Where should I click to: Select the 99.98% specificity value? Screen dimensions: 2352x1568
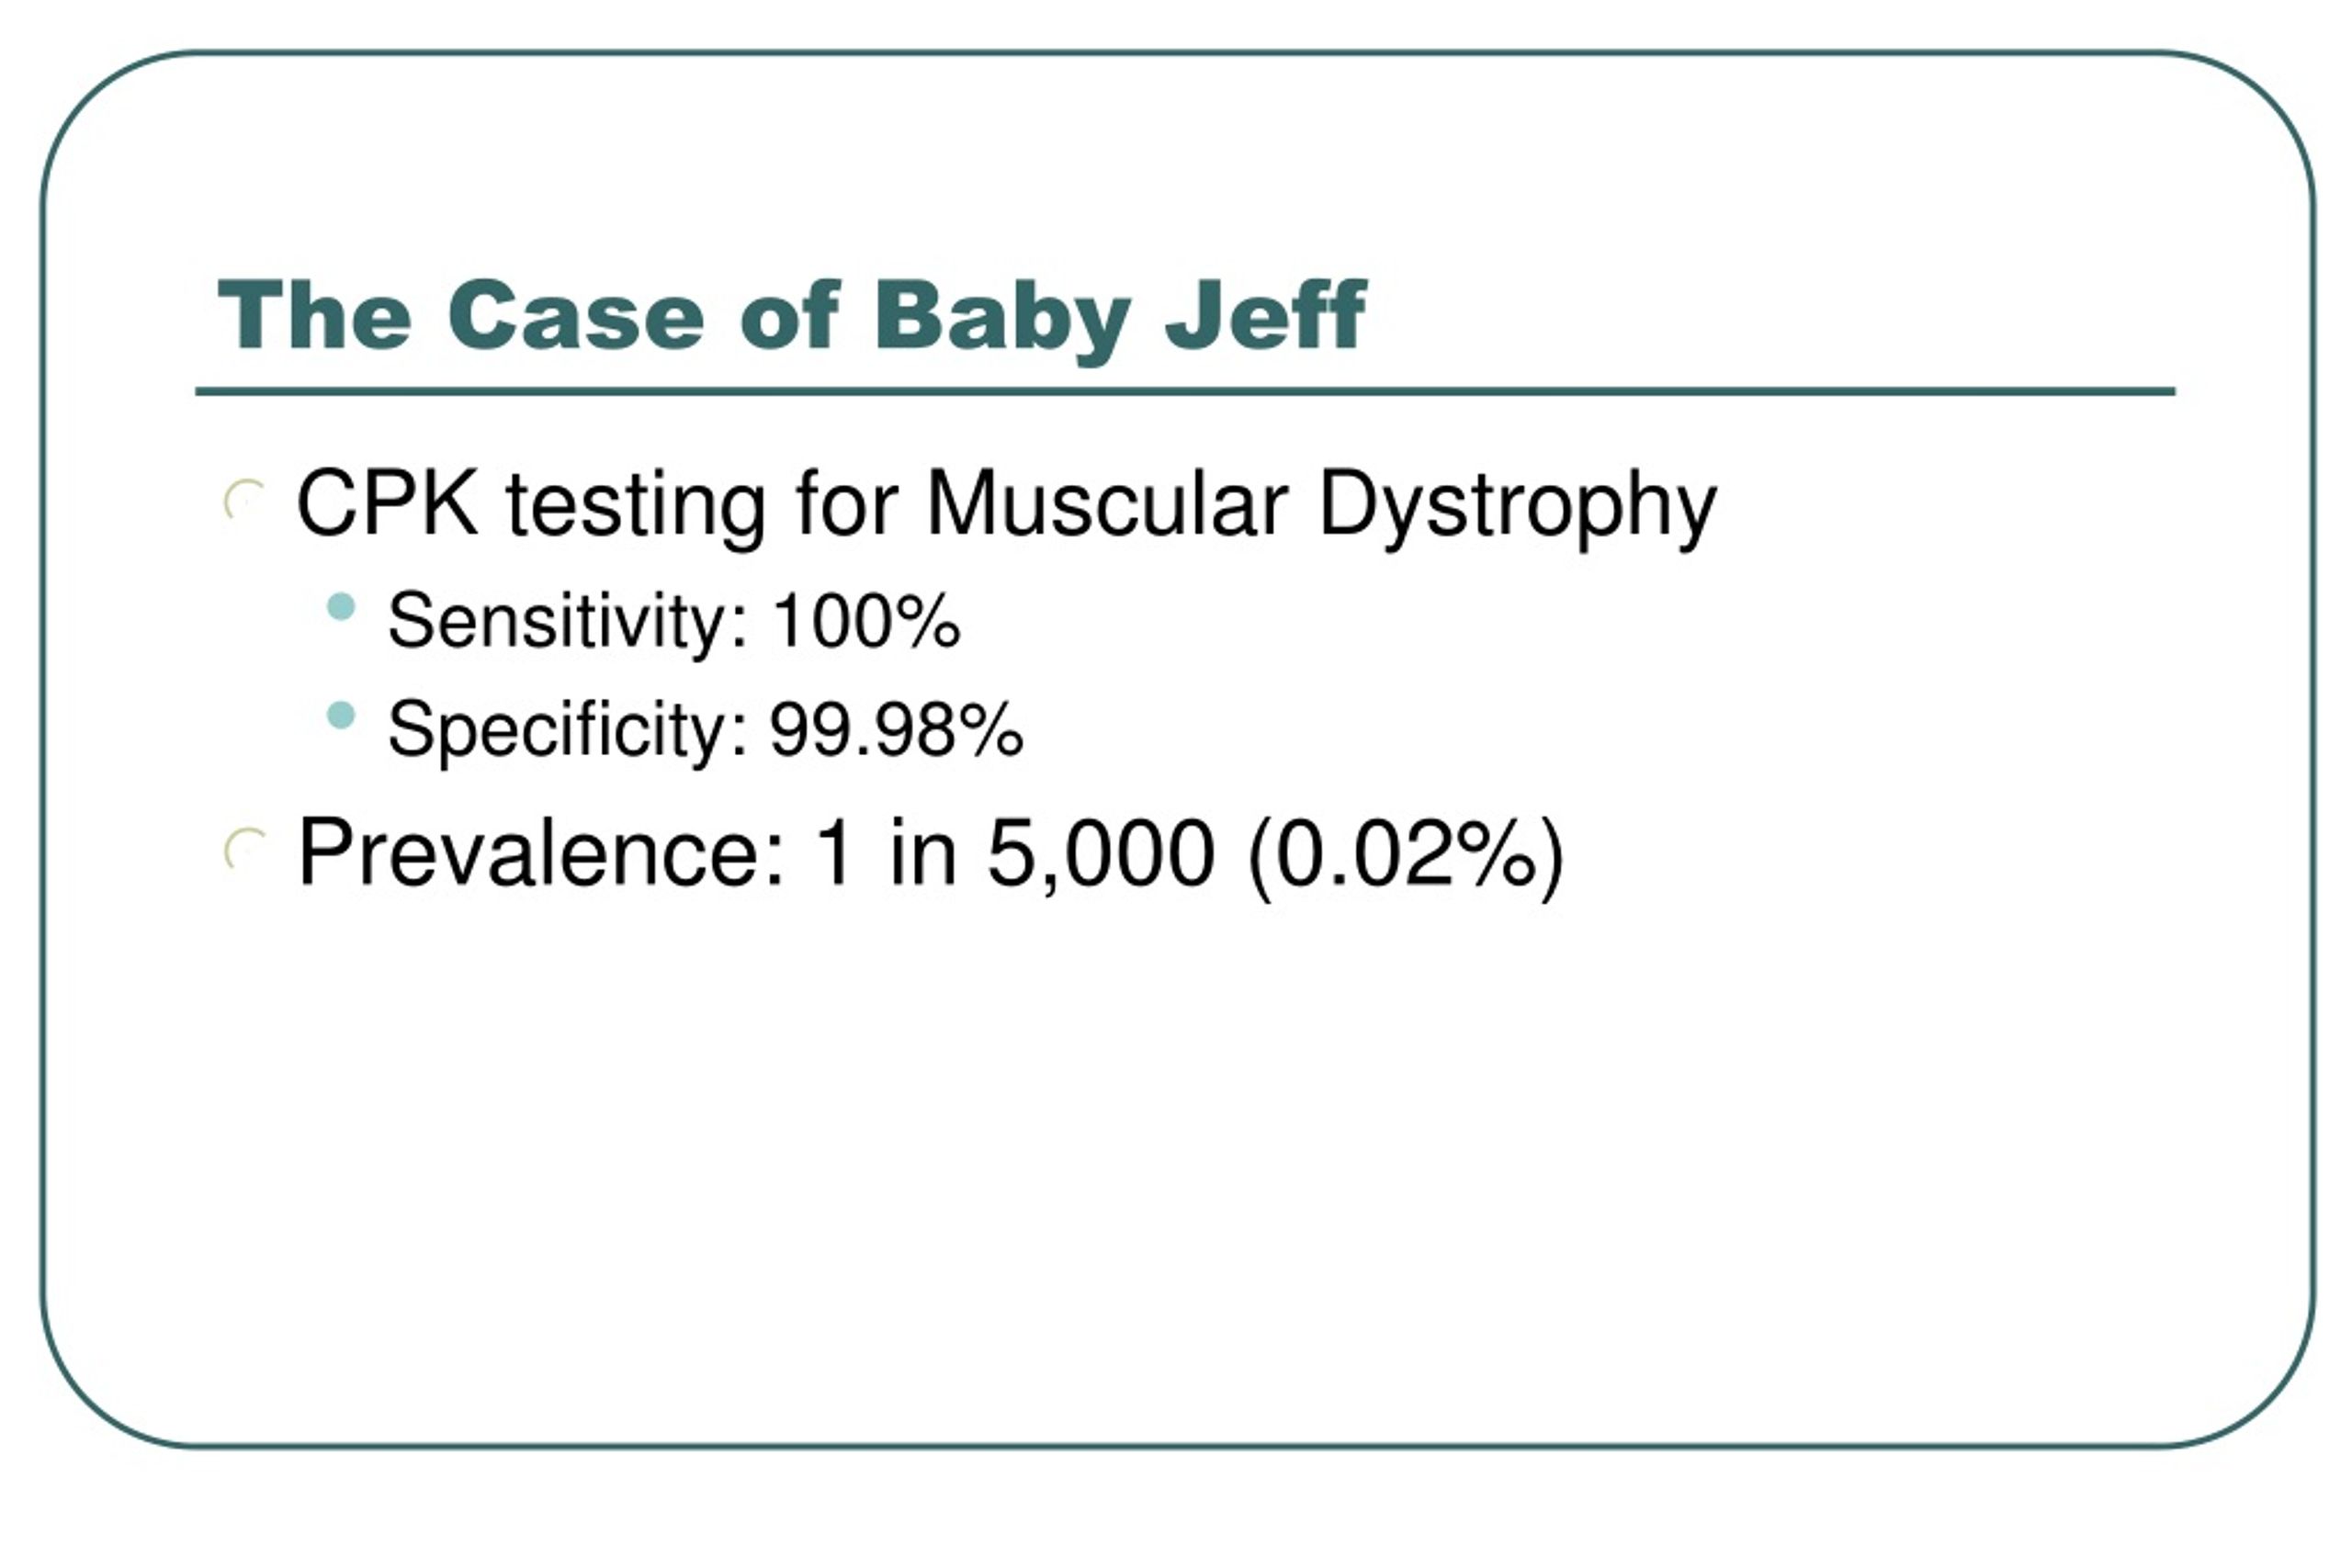896,729
